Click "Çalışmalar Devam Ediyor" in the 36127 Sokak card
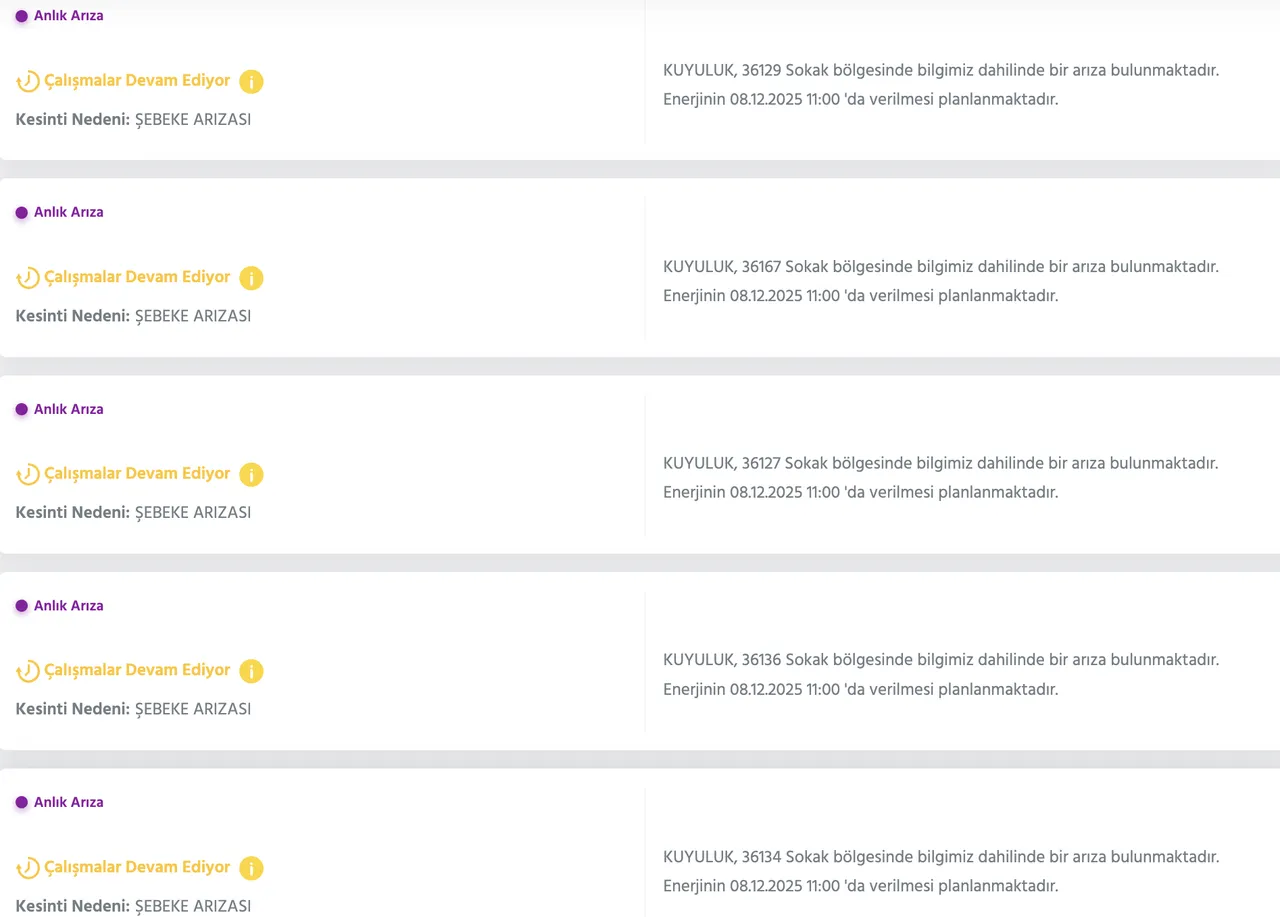 pyautogui.click(x=137, y=474)
